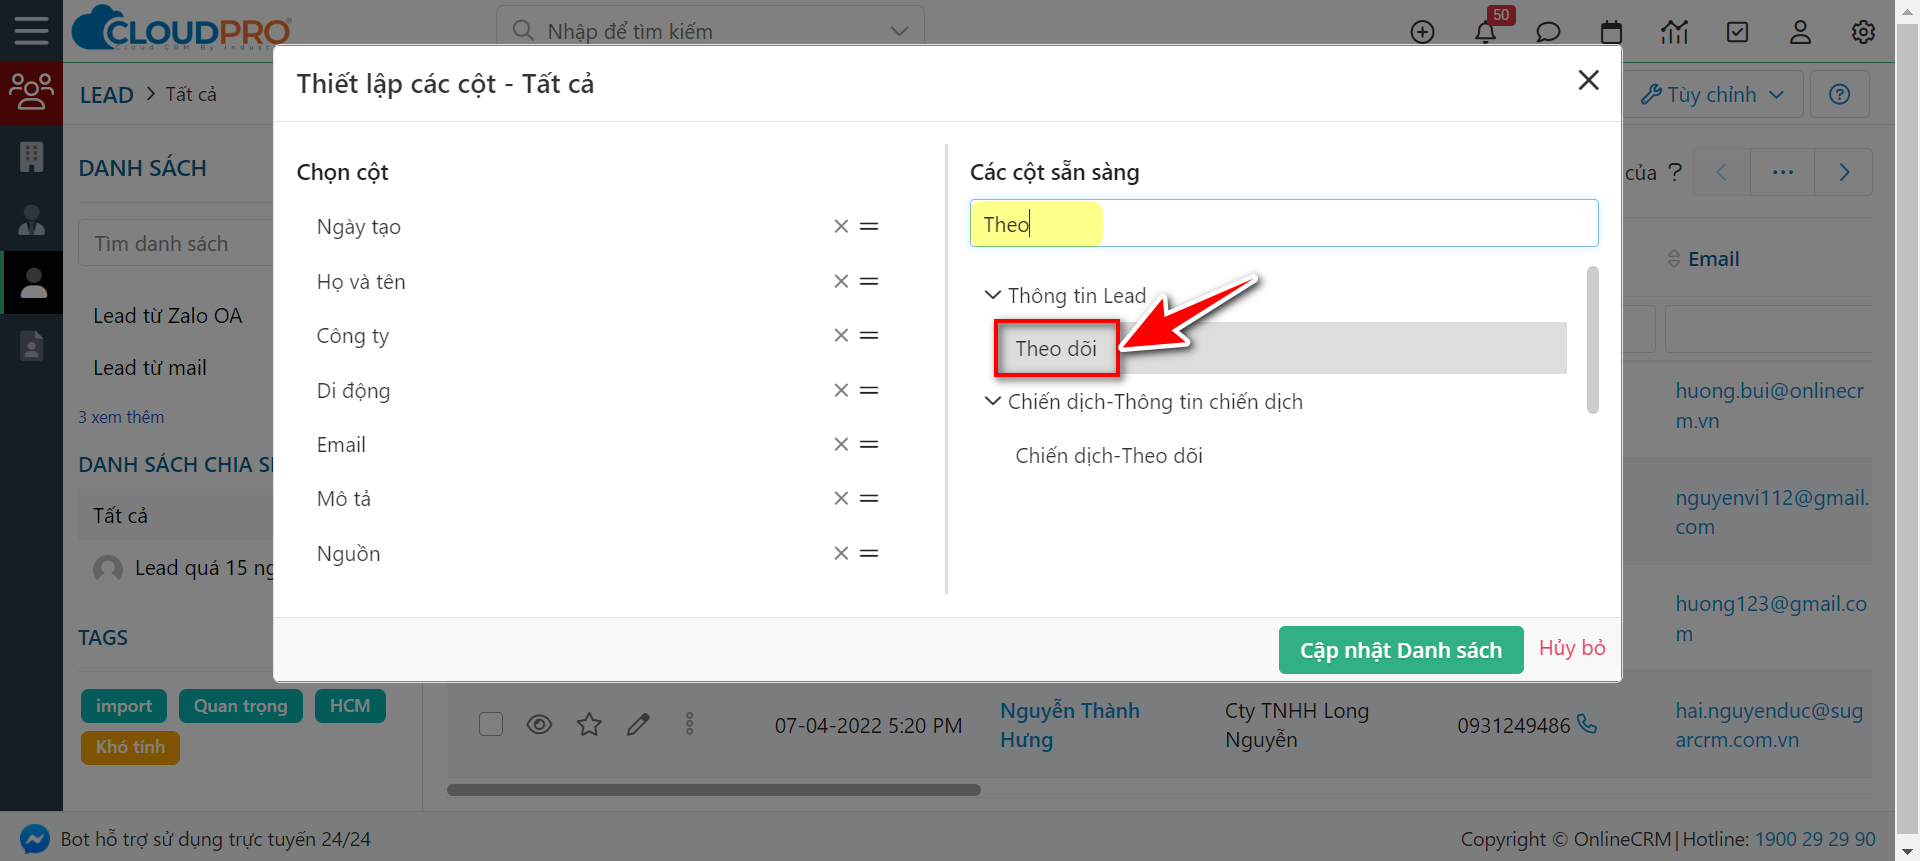This screenshot has height=861, width=1920.
Task: Select the Leads group icon in sidebar
Action: (x=31, y=92)
